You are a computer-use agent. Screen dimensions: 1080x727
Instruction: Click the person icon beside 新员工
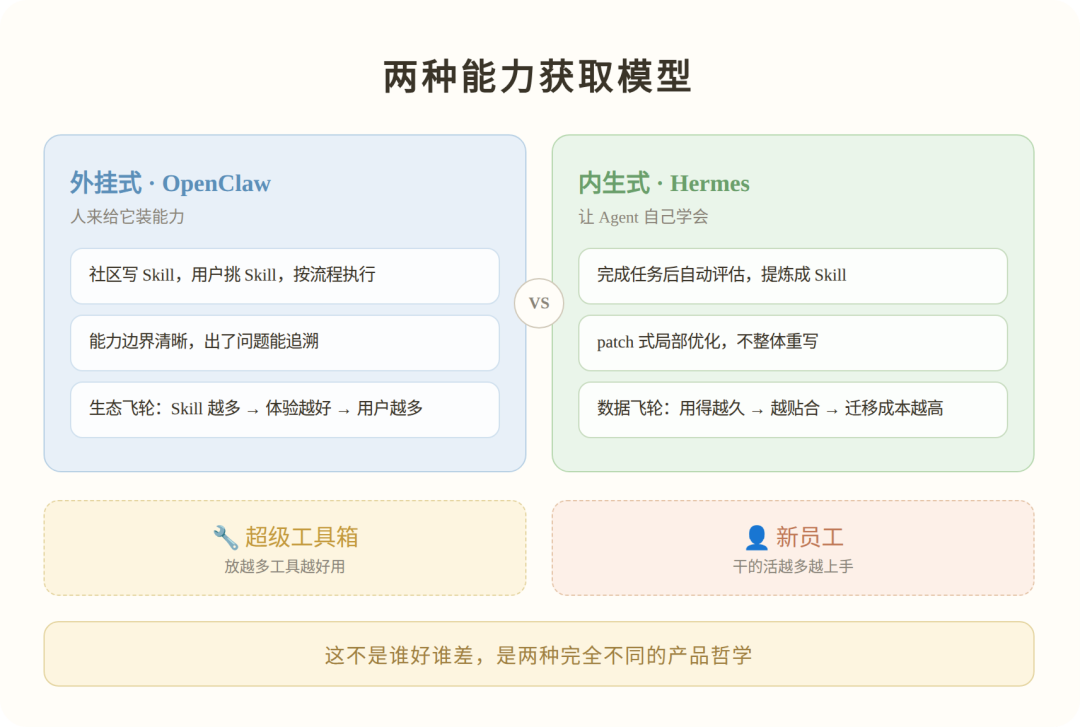756,537
